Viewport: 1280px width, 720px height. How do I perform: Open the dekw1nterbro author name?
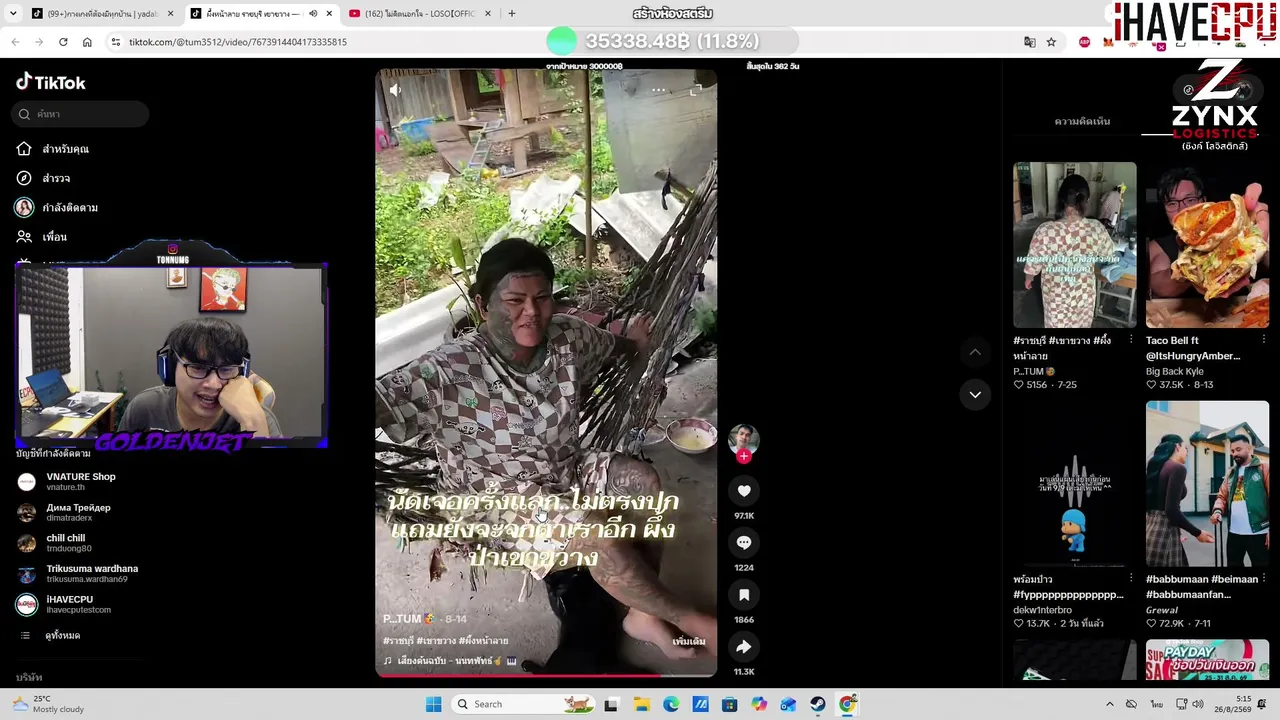click(x=1042, y=610)
